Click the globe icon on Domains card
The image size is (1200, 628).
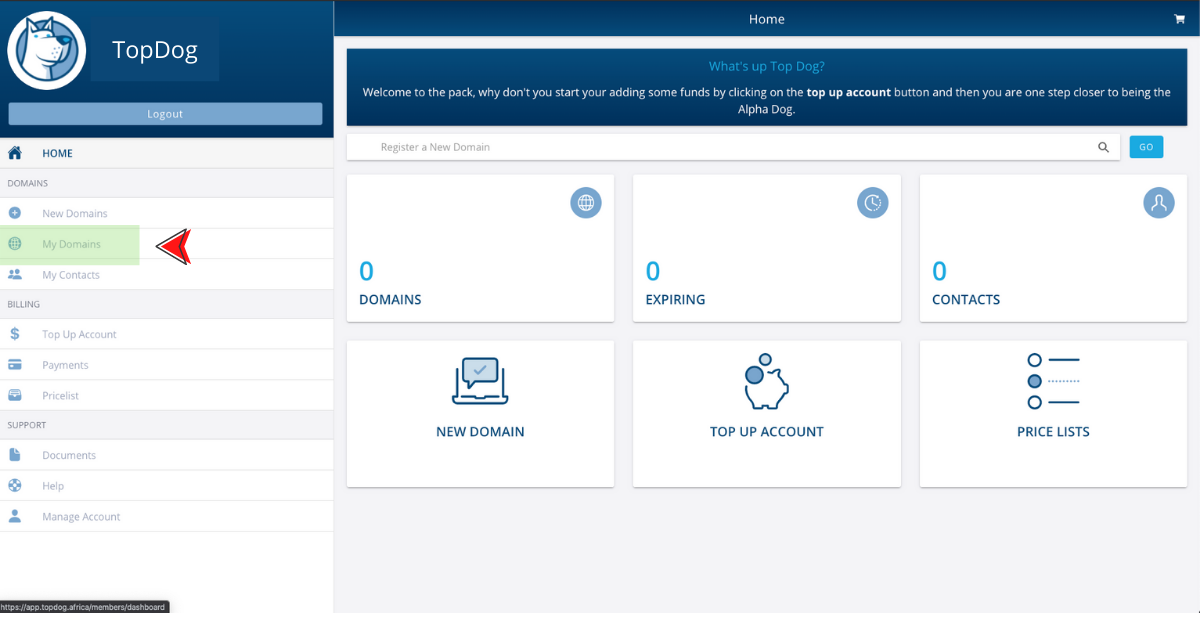(x=586, y=203)
